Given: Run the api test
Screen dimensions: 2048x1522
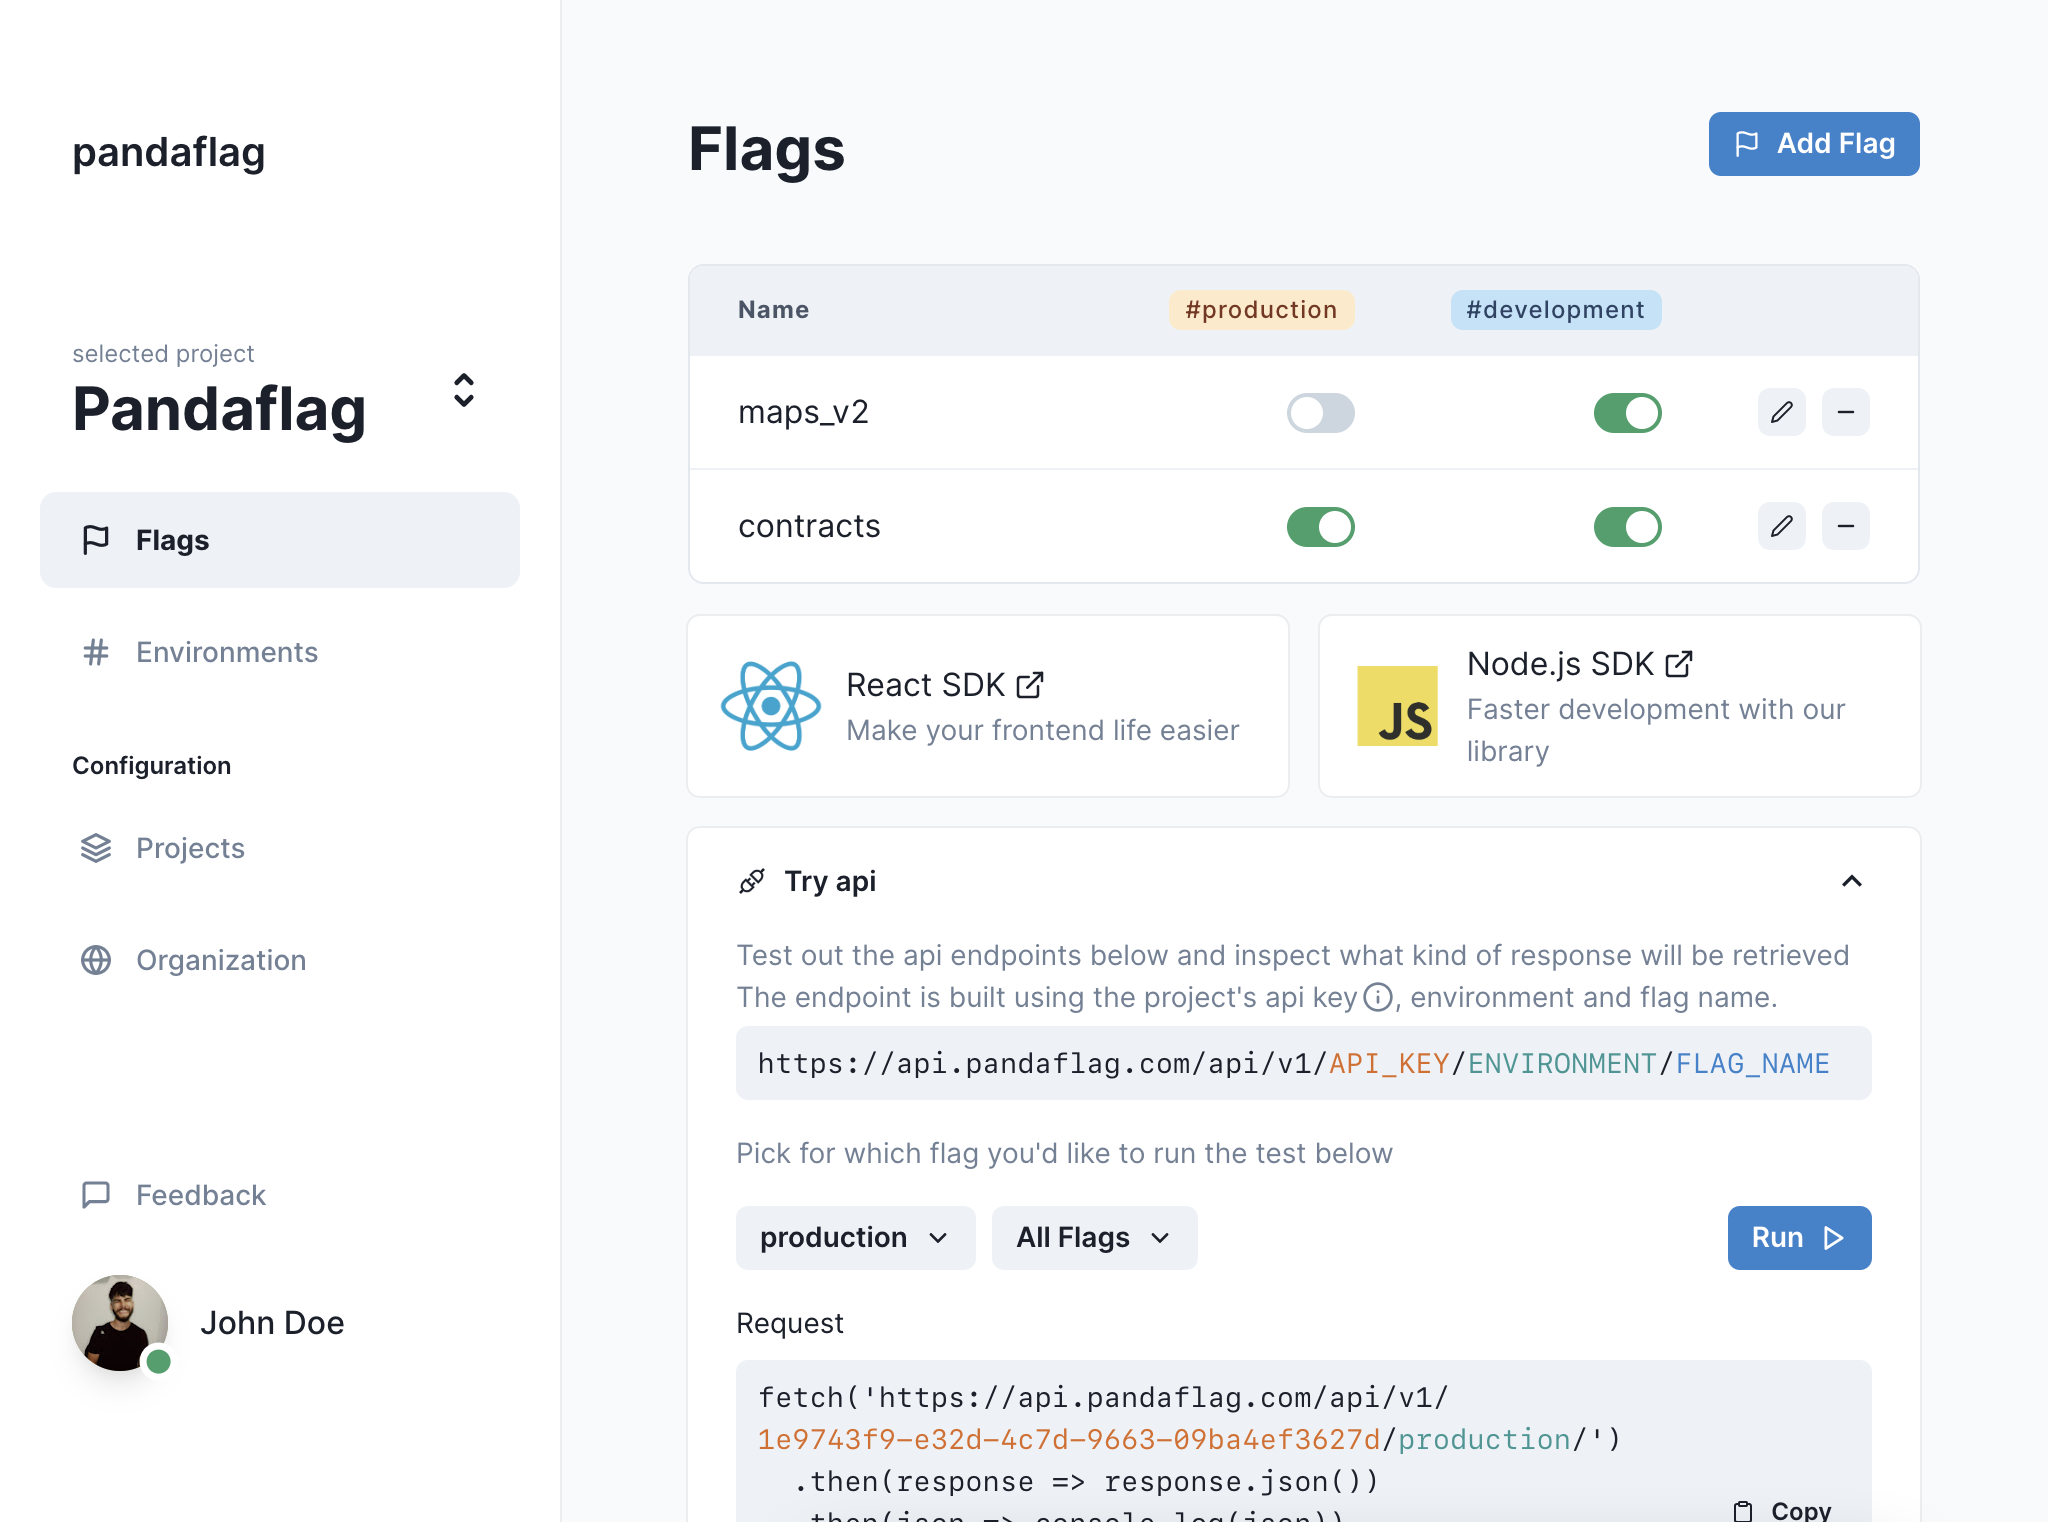Looking at the screenshot, I should 1799,1238.
